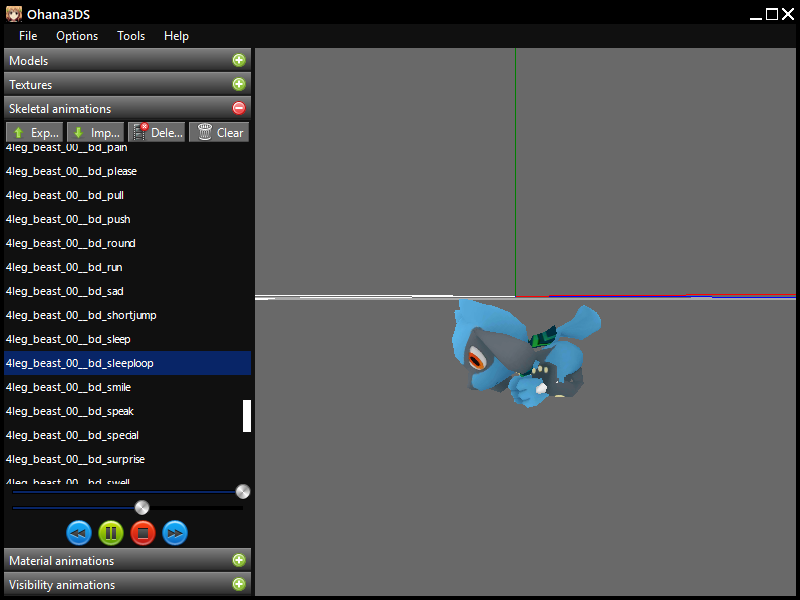The image size is (800, 600).
Task: Stop the animation with red button
Action: point(143,533)
